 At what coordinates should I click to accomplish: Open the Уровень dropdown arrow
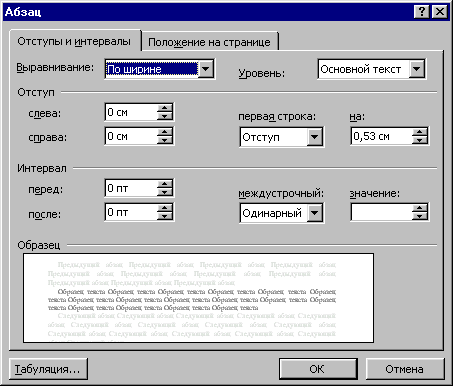click(416, 69)
